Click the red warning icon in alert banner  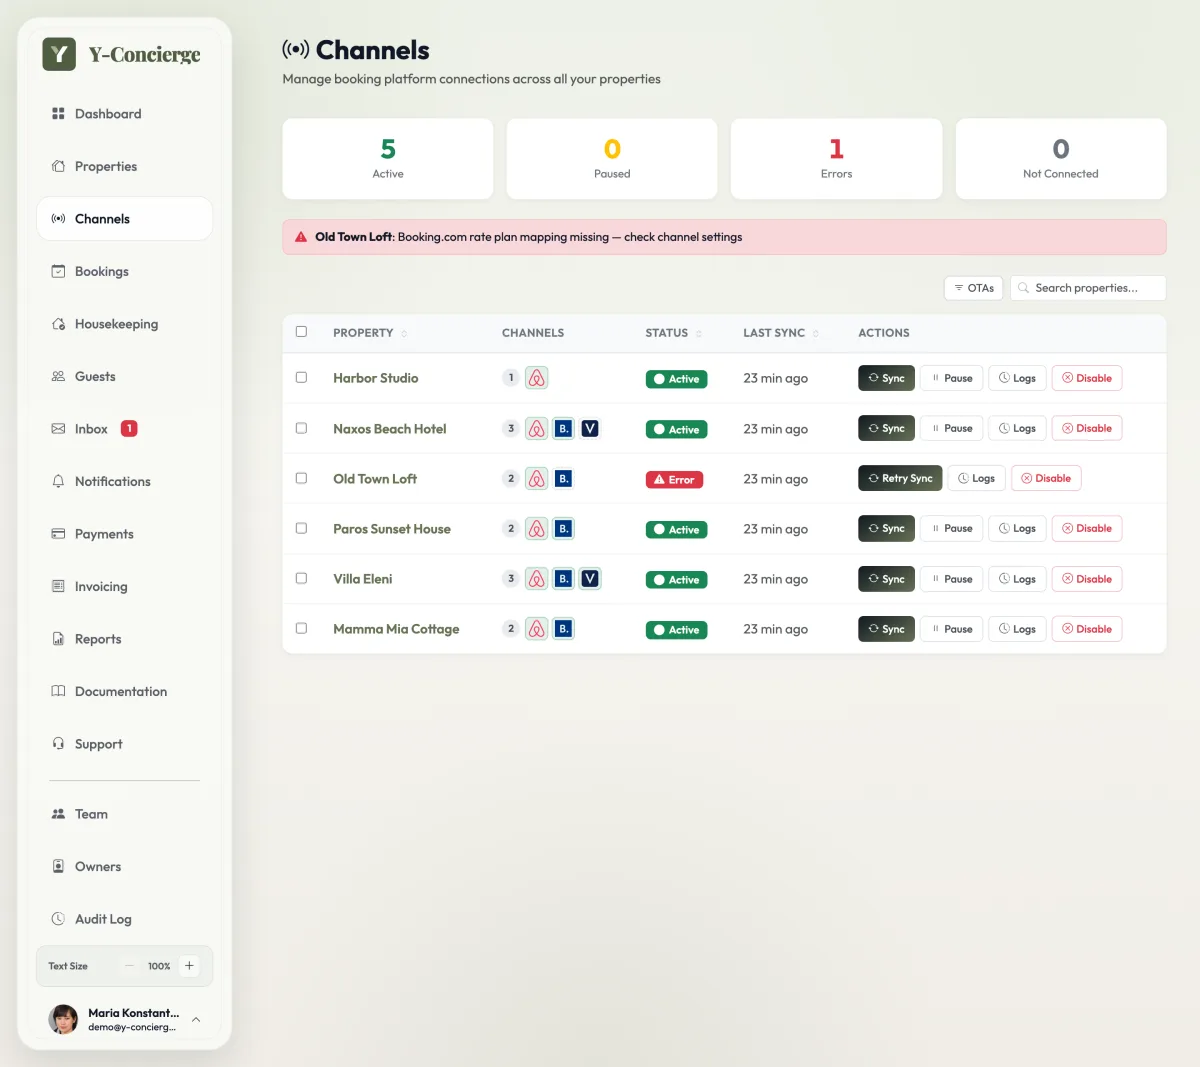click(301, 237)
